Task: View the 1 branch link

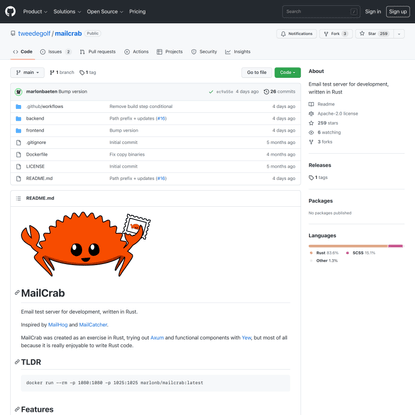Action: pyautogui.click(x=62, y=72)
